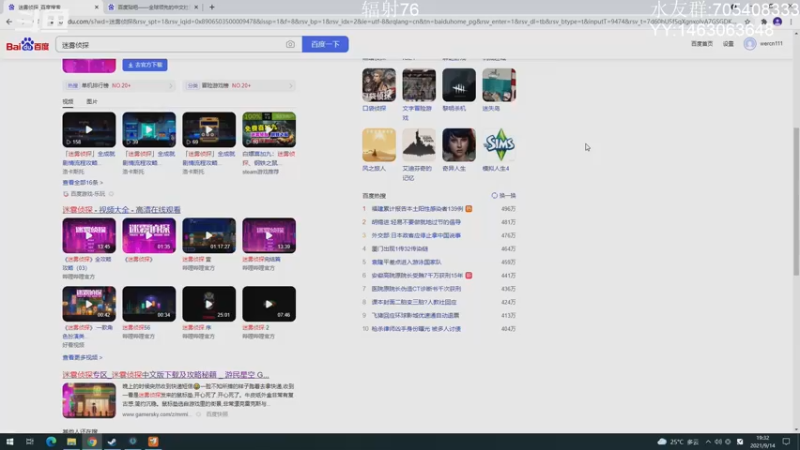This screenshot has height=450, width=800.
Task: Click the page vertical scrollbar
Action: tap(795, 202)
